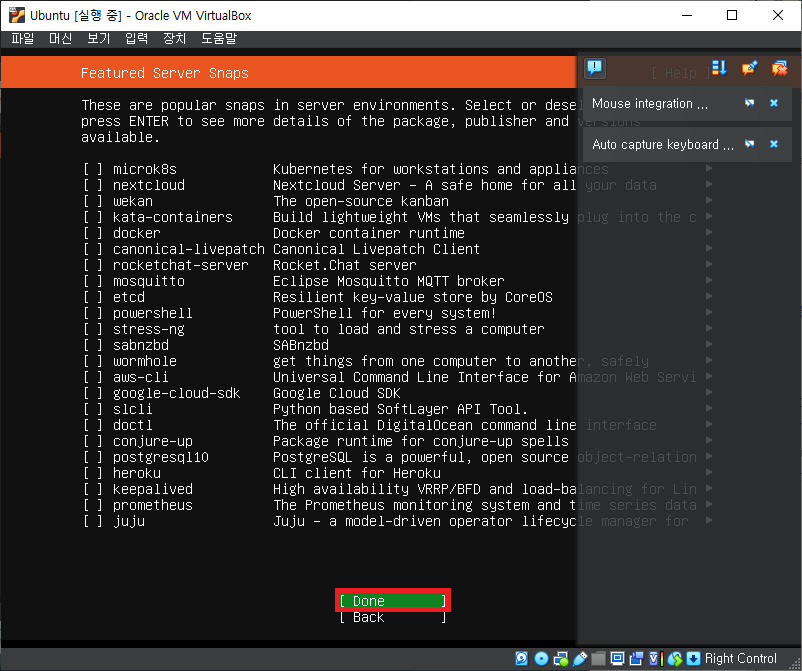Click the screen recording status icon

coord(636,659)
